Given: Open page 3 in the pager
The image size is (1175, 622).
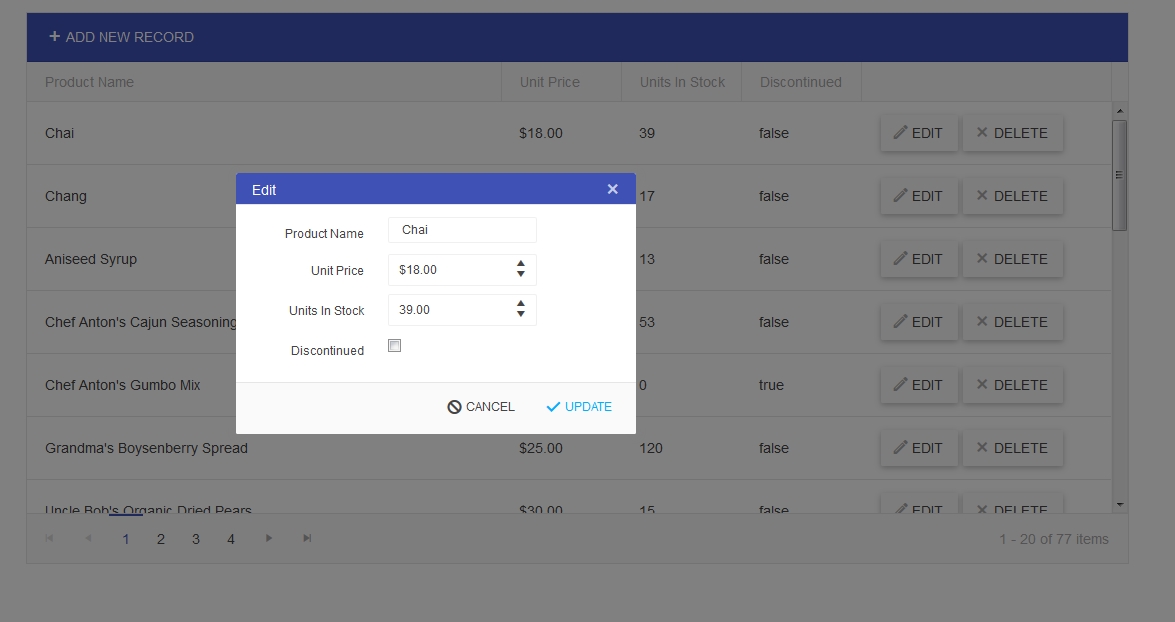Looking at the screenshot, I should [196, 539].
